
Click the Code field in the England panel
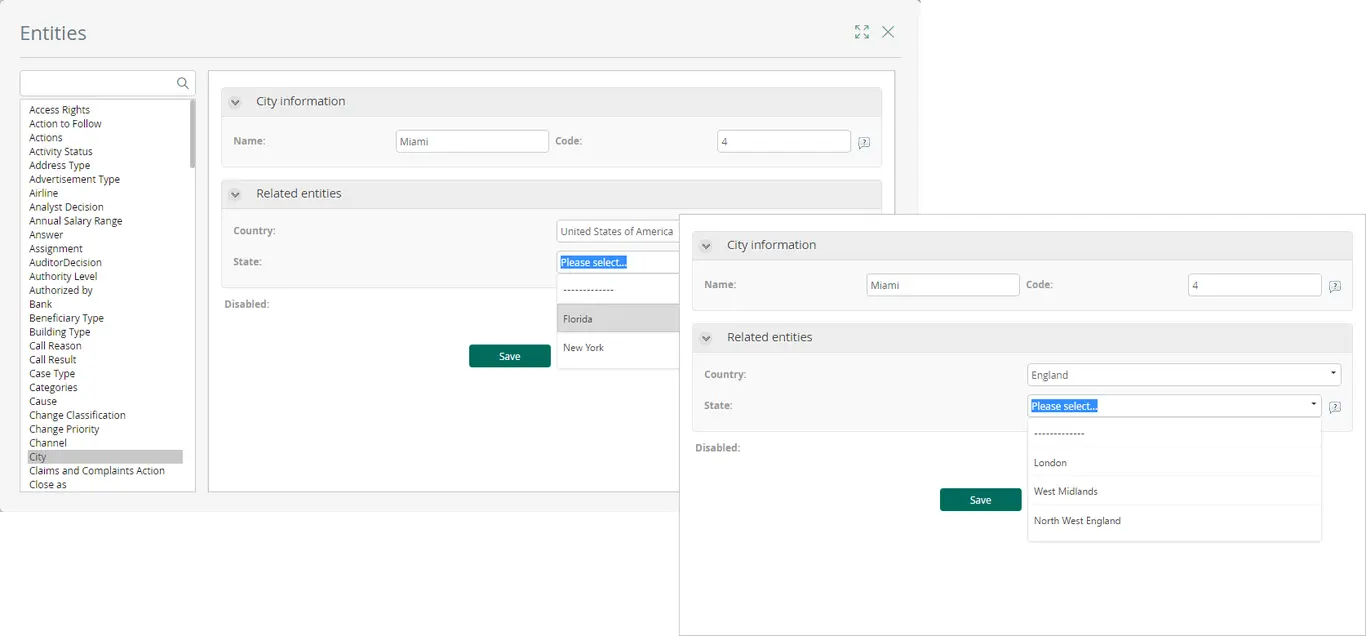point(1255,285)
